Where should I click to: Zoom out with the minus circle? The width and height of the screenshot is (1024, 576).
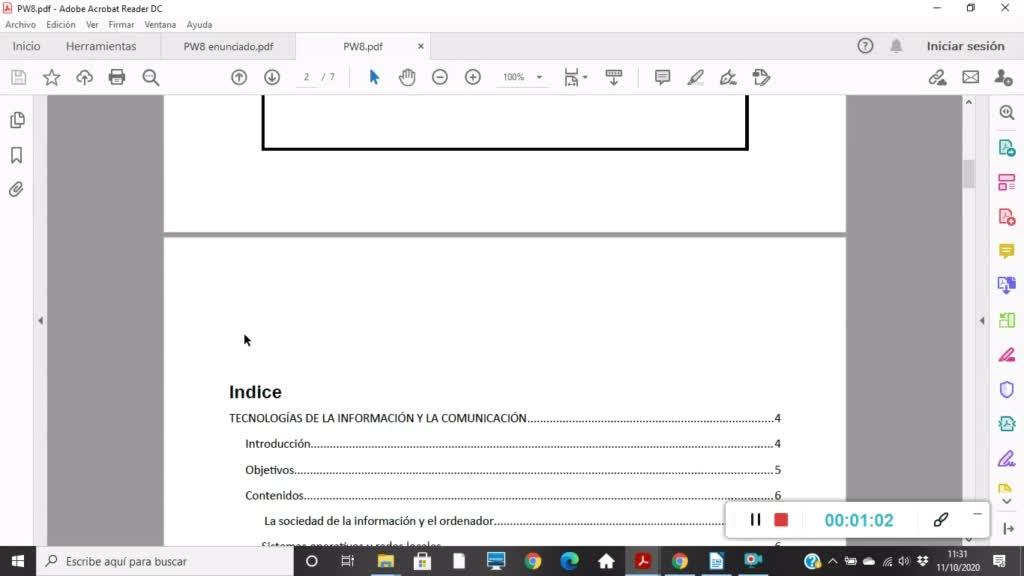[440, 77]
